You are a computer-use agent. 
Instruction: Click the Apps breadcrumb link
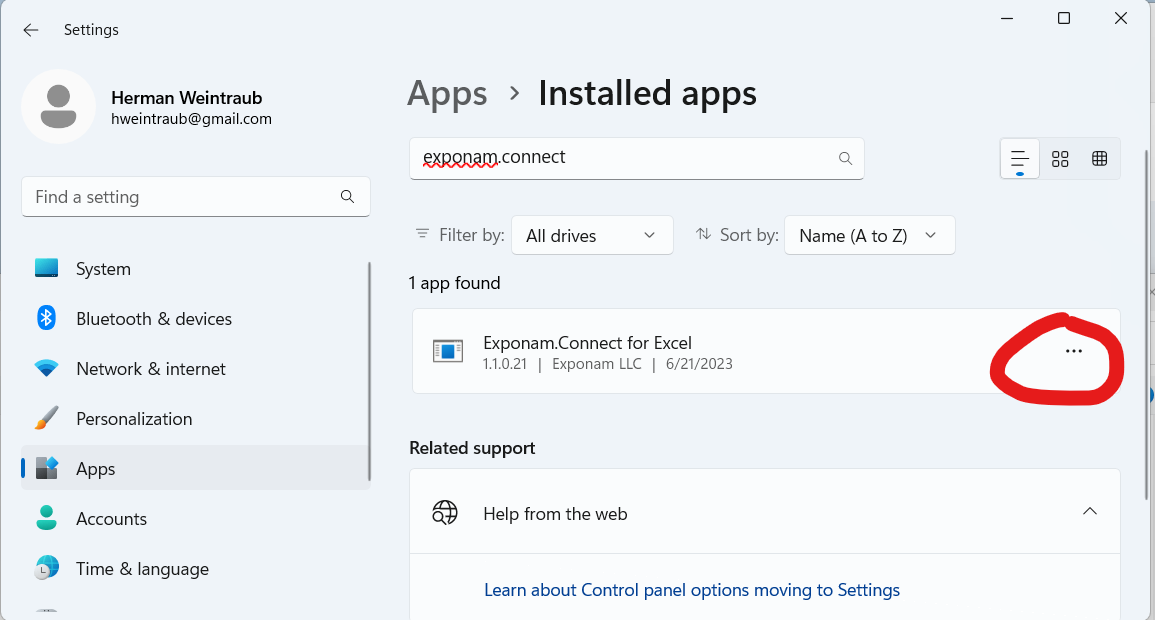coord(447,94)
